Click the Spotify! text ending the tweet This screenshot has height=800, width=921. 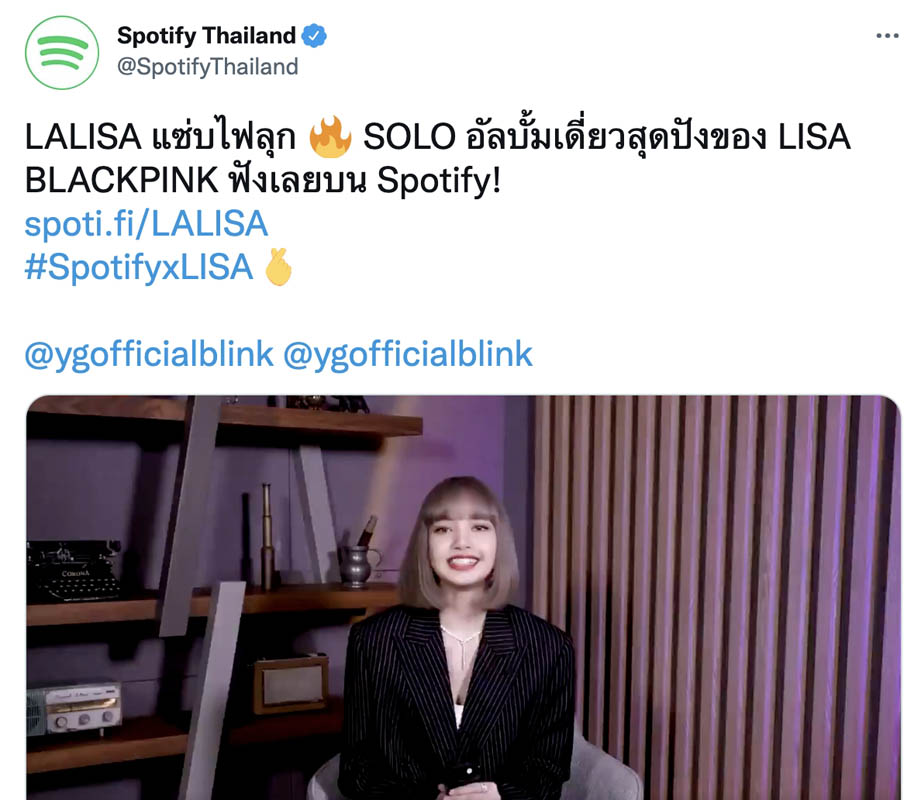[439, 180]
